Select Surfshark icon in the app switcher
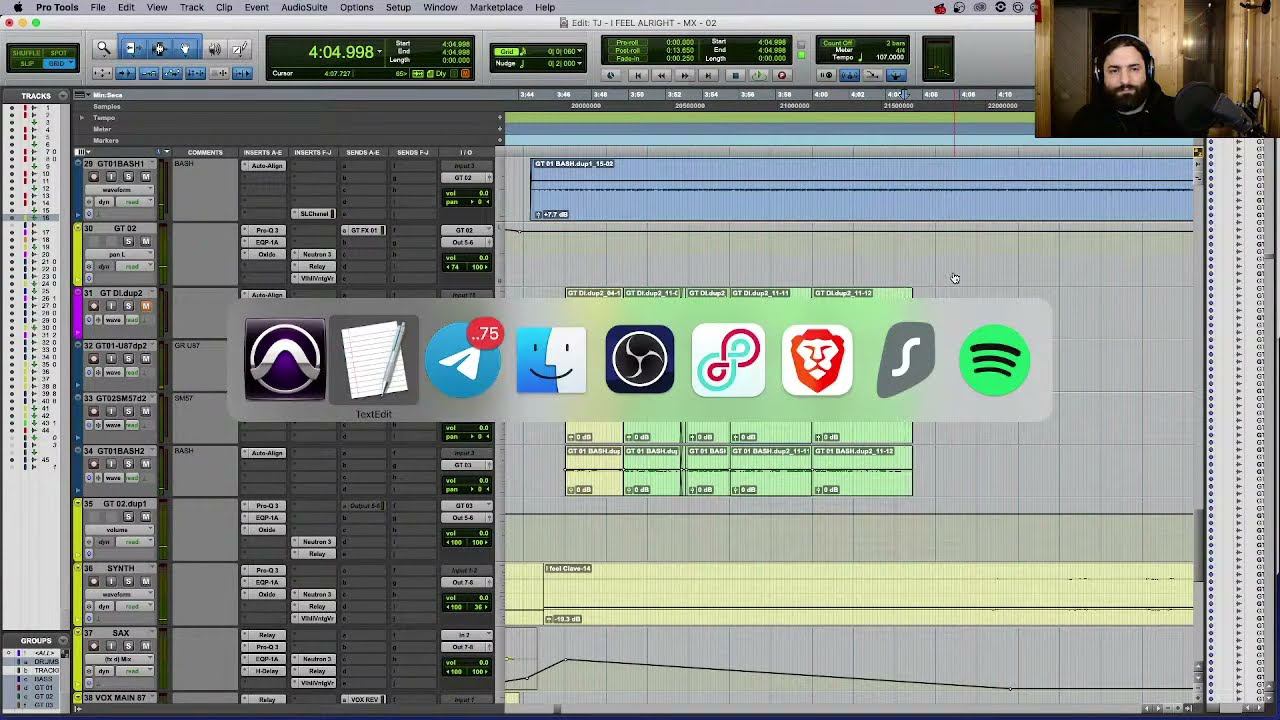The height and width of the screenshot is (720, 1280). click(x=906, y=360)
